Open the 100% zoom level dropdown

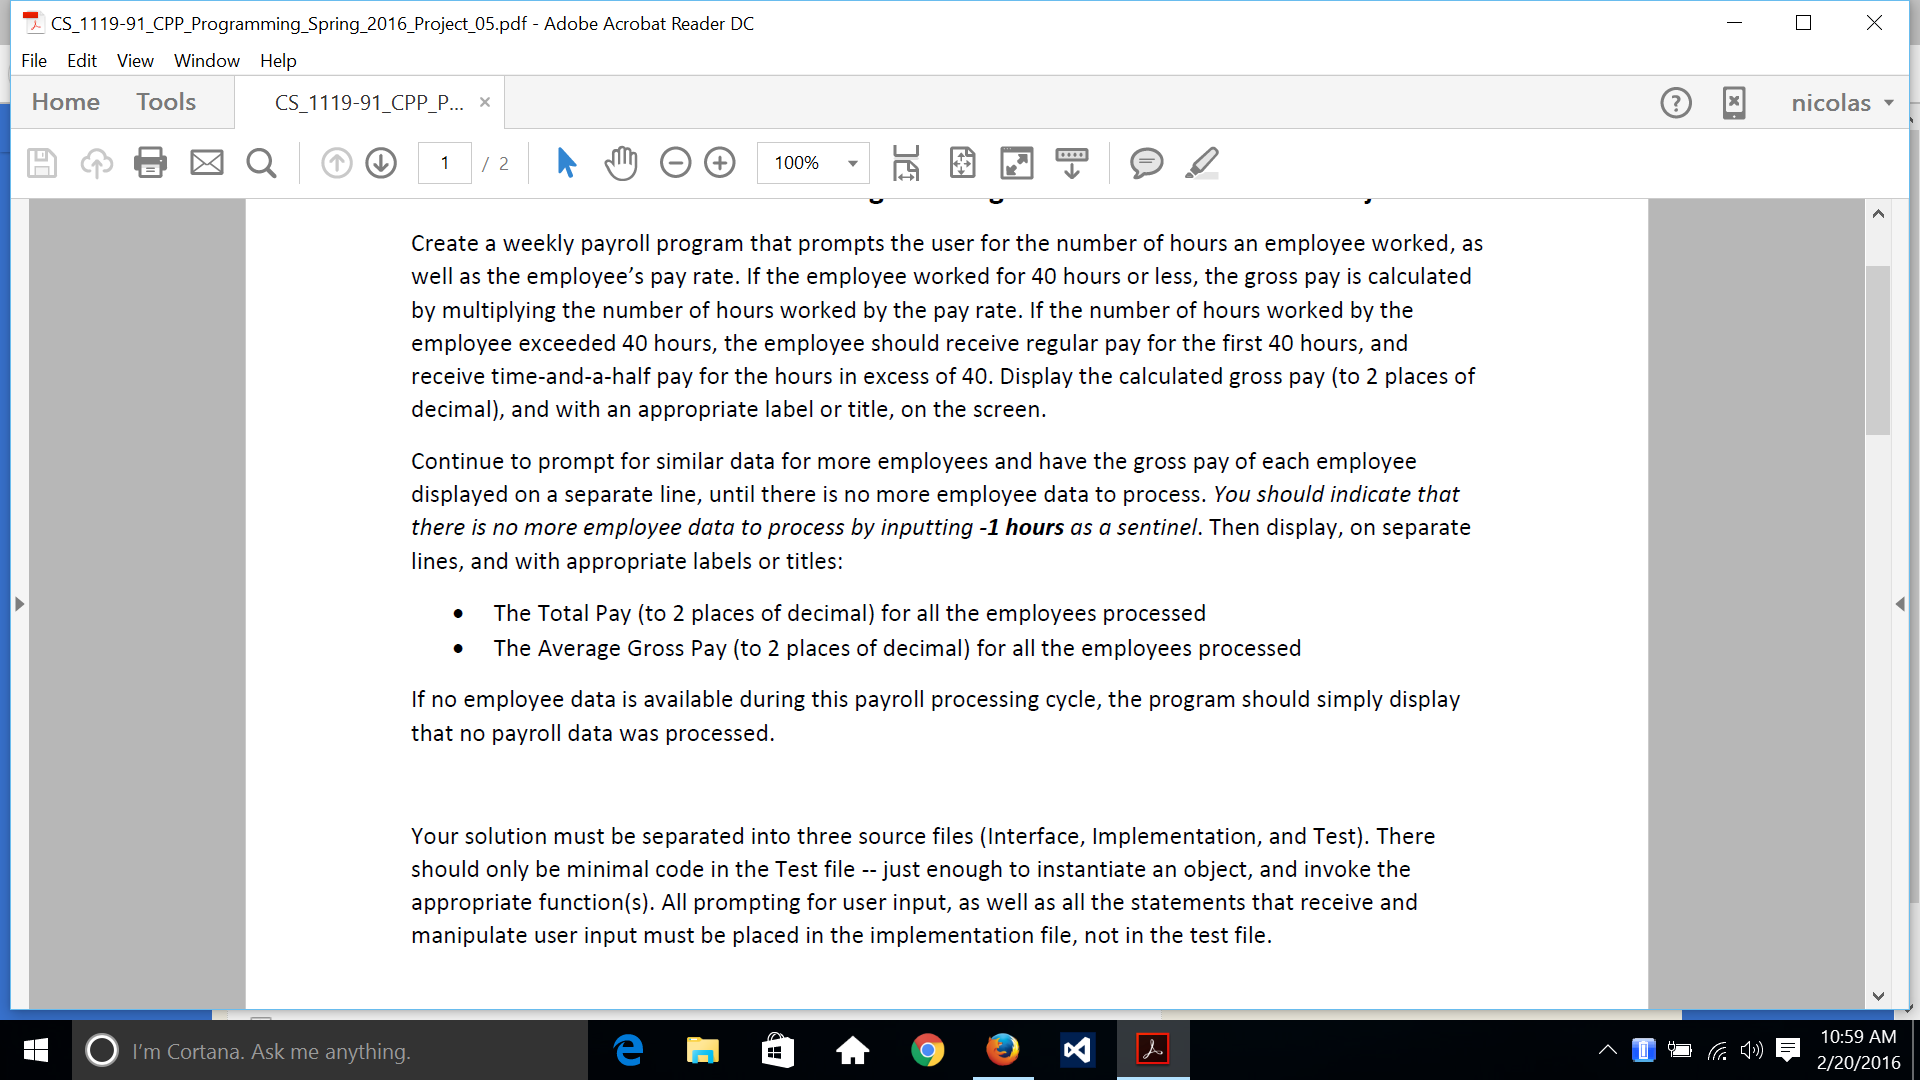(852, 163)
